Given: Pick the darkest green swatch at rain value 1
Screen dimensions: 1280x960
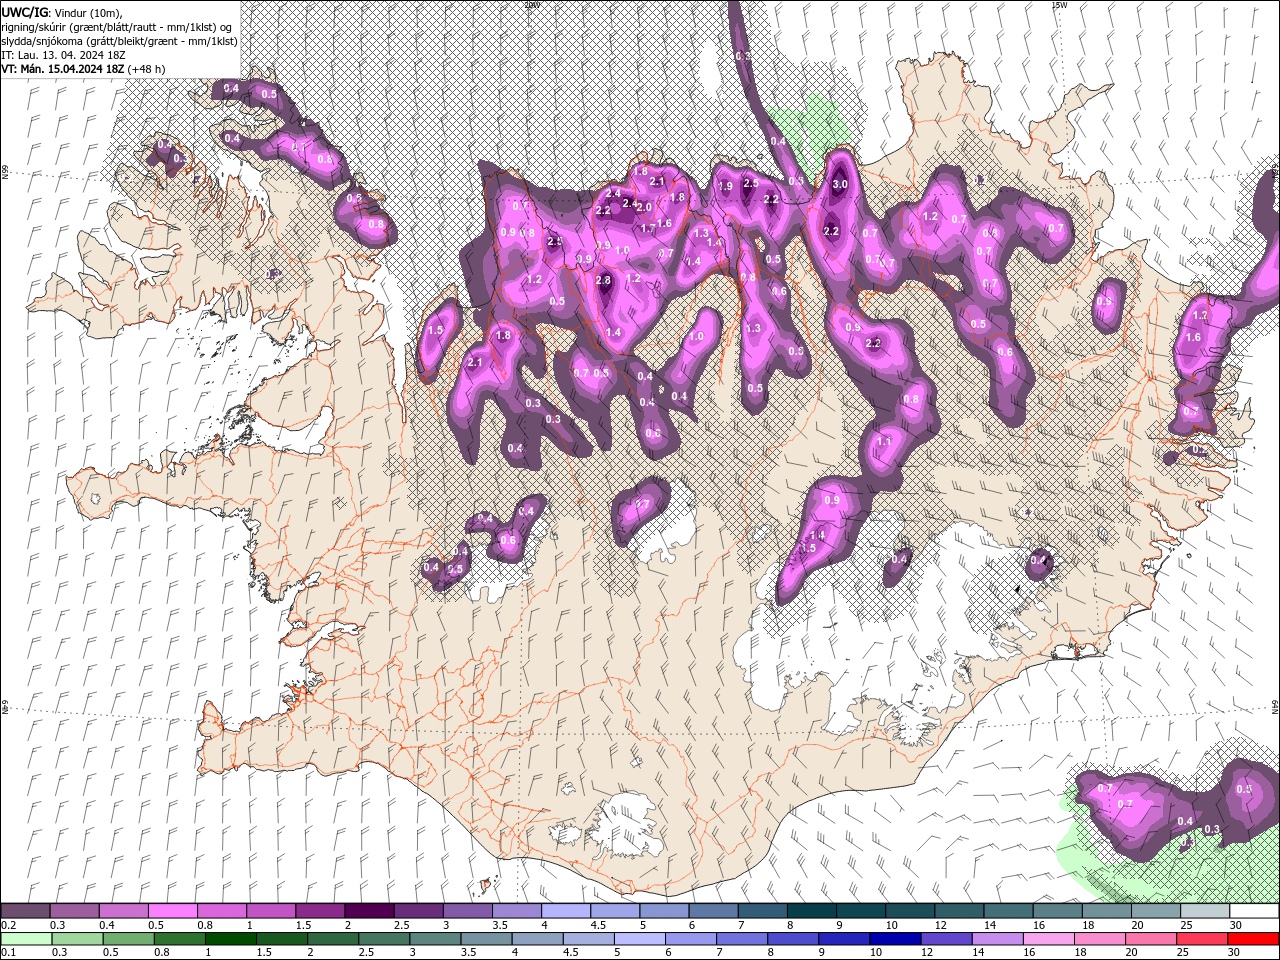Looking at the screenshot, I should click(230, 939).
